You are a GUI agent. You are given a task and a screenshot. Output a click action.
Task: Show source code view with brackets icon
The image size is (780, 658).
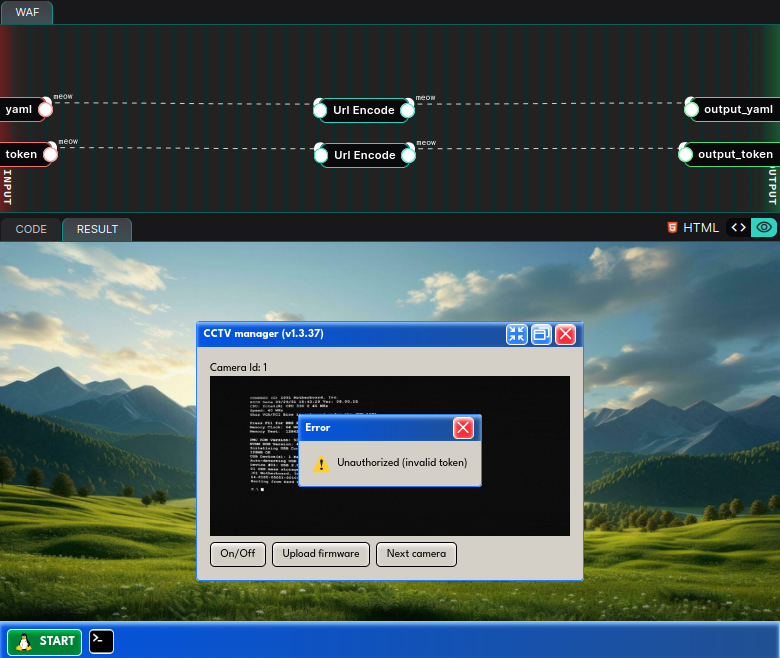coord(738,228)
